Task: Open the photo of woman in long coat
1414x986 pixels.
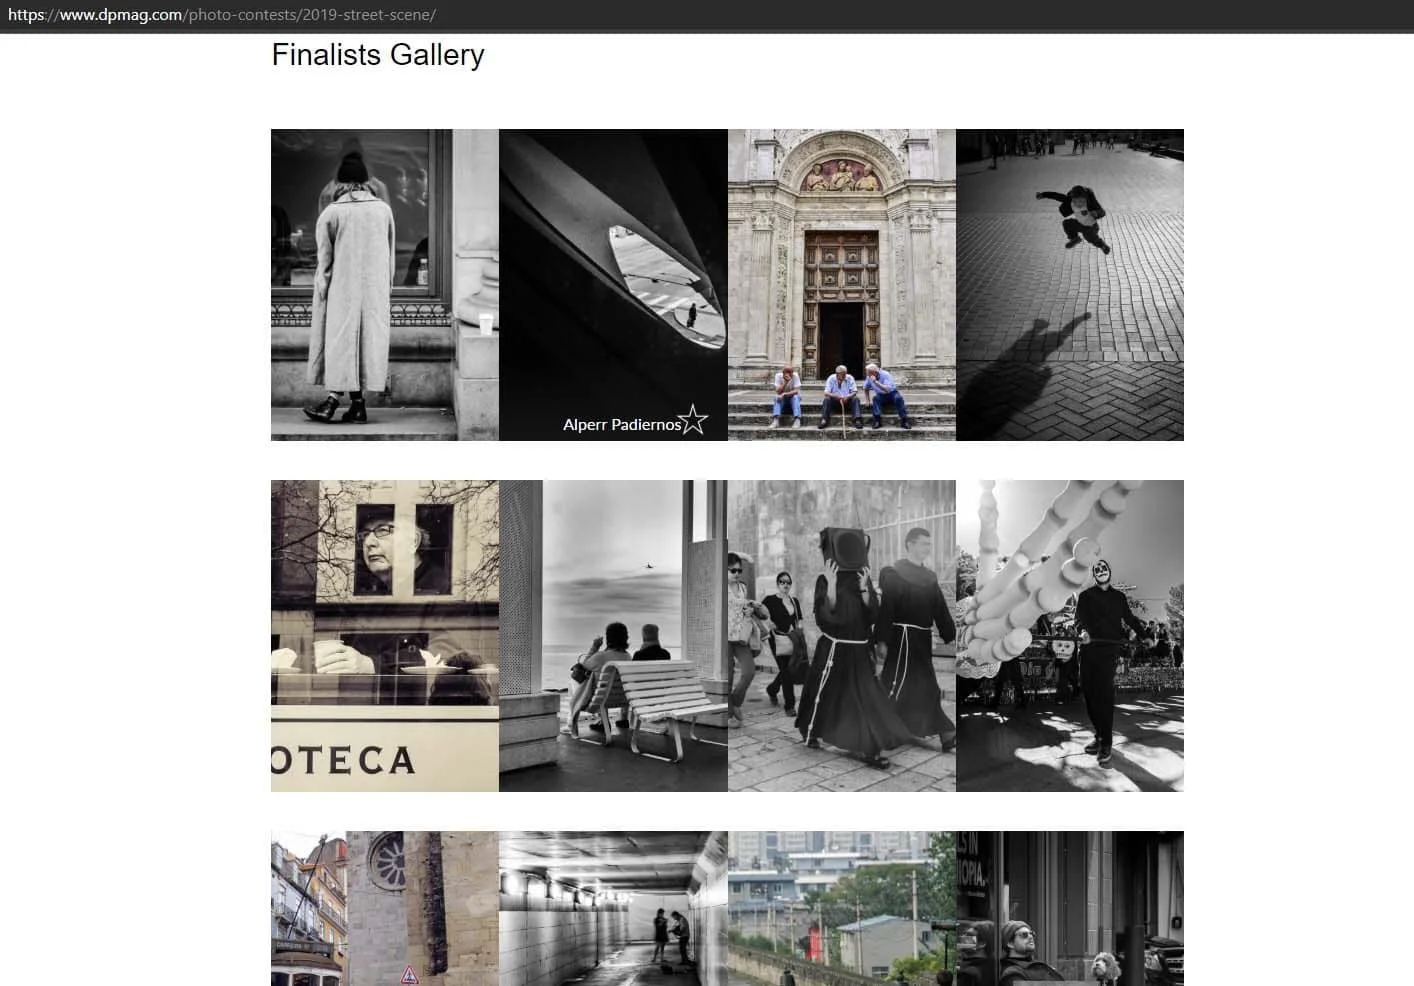Action: [x=385, y=285]
